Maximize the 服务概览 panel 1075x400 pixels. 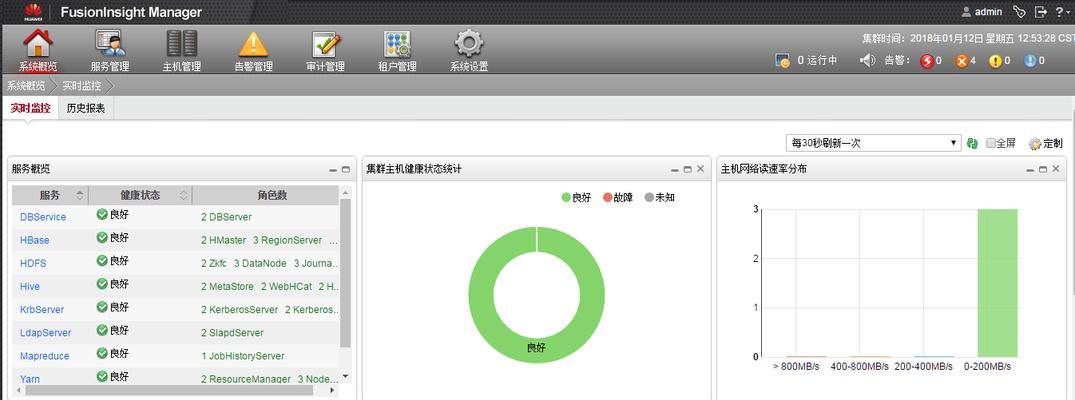[346, 169]
